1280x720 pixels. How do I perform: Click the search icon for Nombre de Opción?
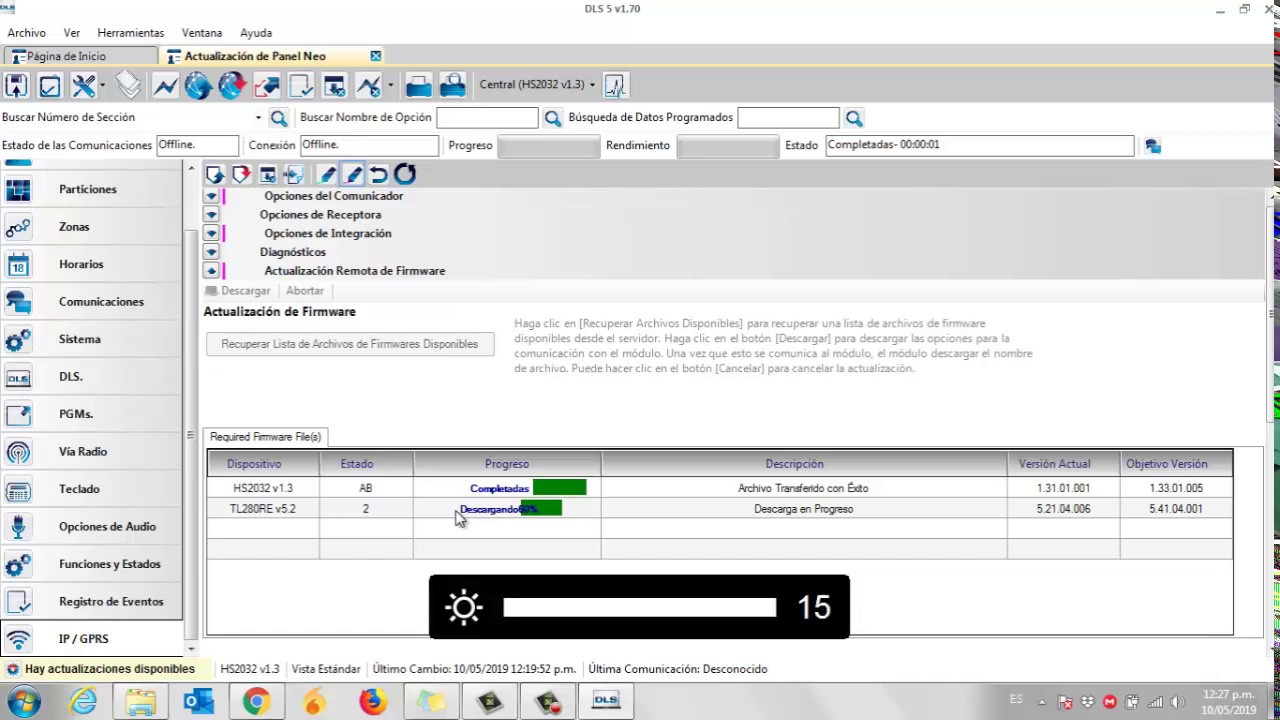pyautogui.click(x=553, y=118)
